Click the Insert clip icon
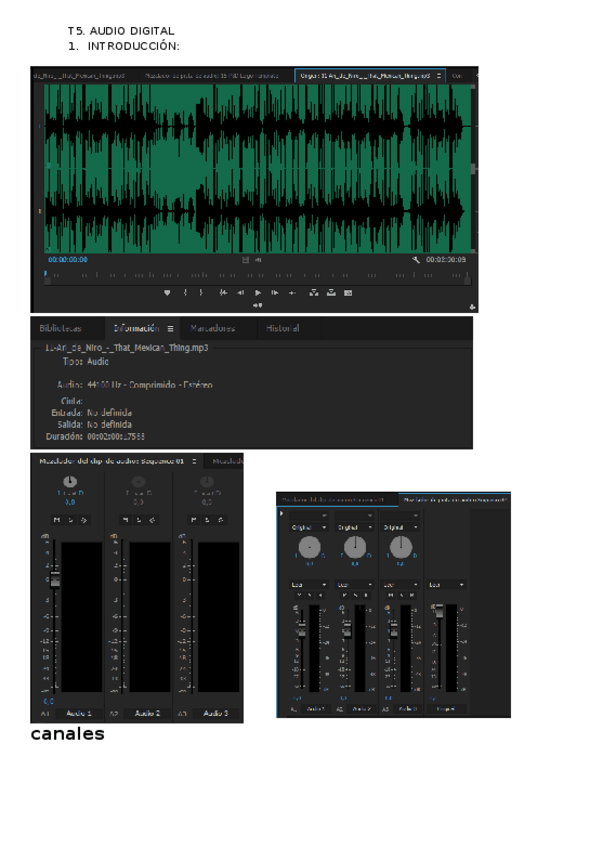Image resolution: width=603 pixels, height=848 pixels. click(314, 293)
